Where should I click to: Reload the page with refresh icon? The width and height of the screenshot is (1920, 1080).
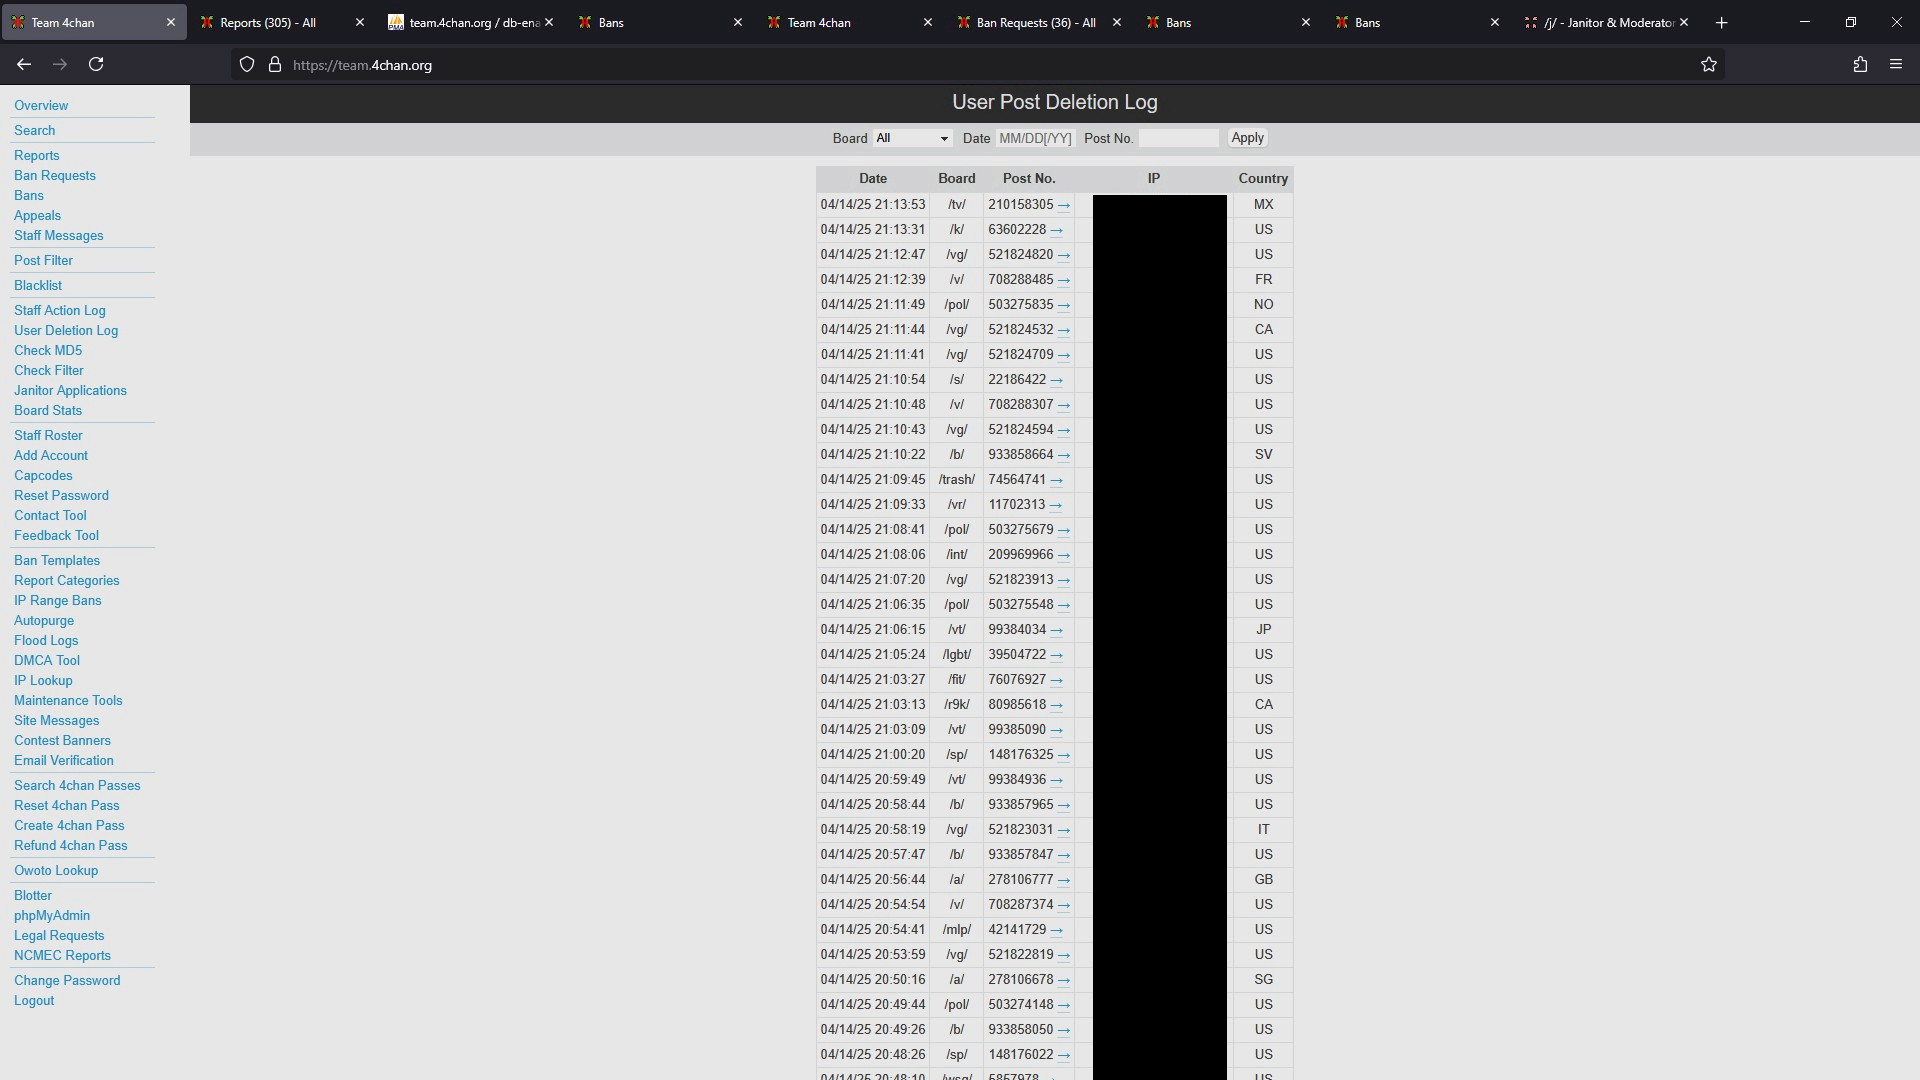pos(96,64)
